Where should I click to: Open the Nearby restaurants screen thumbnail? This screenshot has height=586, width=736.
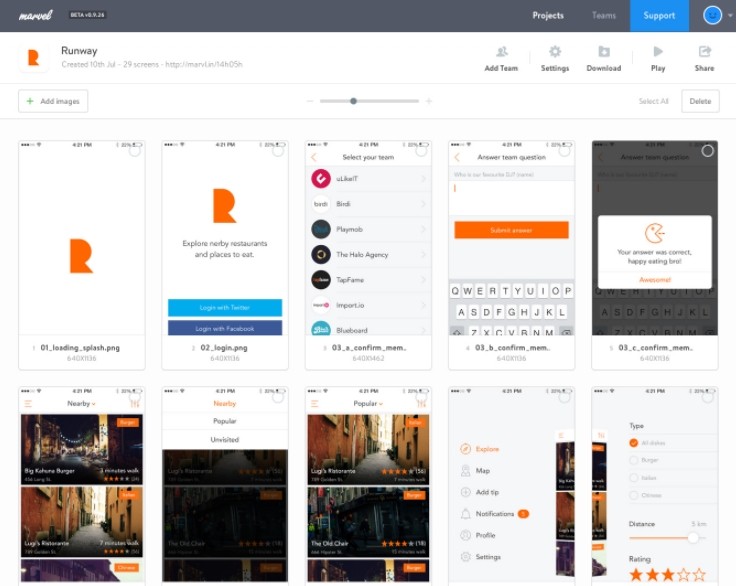tap(82, 486)
